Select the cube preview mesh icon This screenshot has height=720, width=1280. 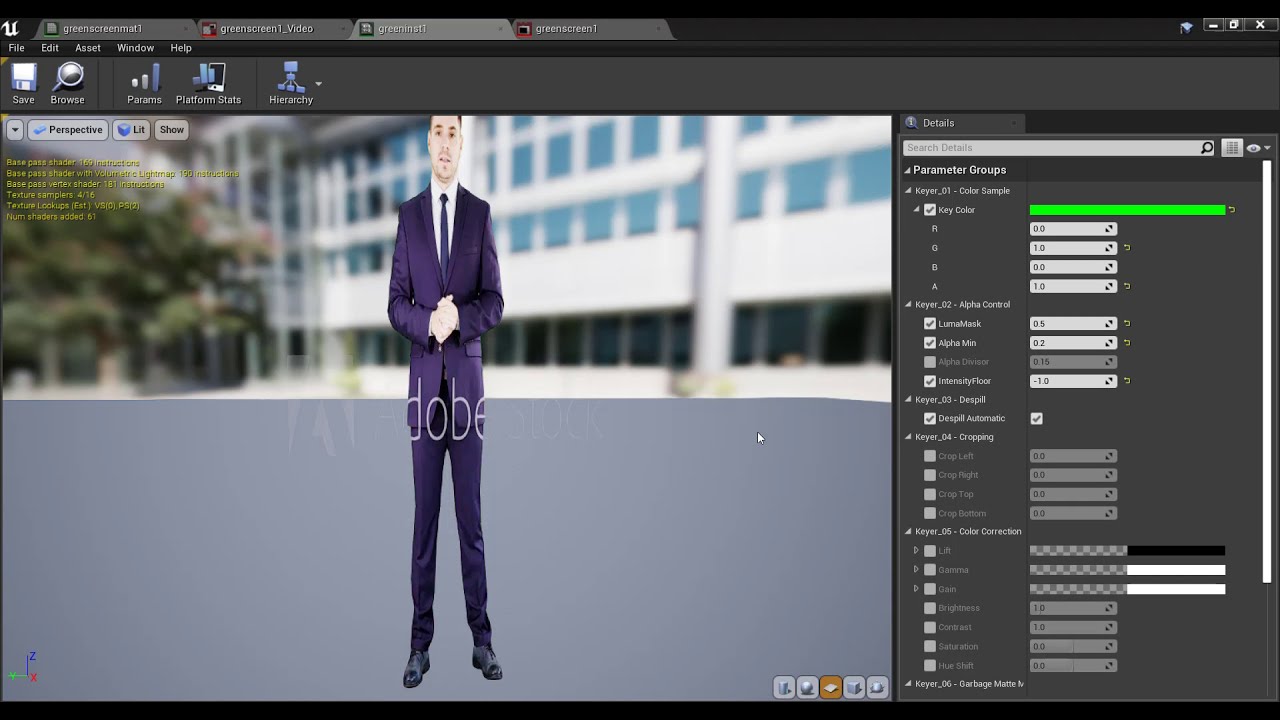pyautogui.click(x=854, y=687)
